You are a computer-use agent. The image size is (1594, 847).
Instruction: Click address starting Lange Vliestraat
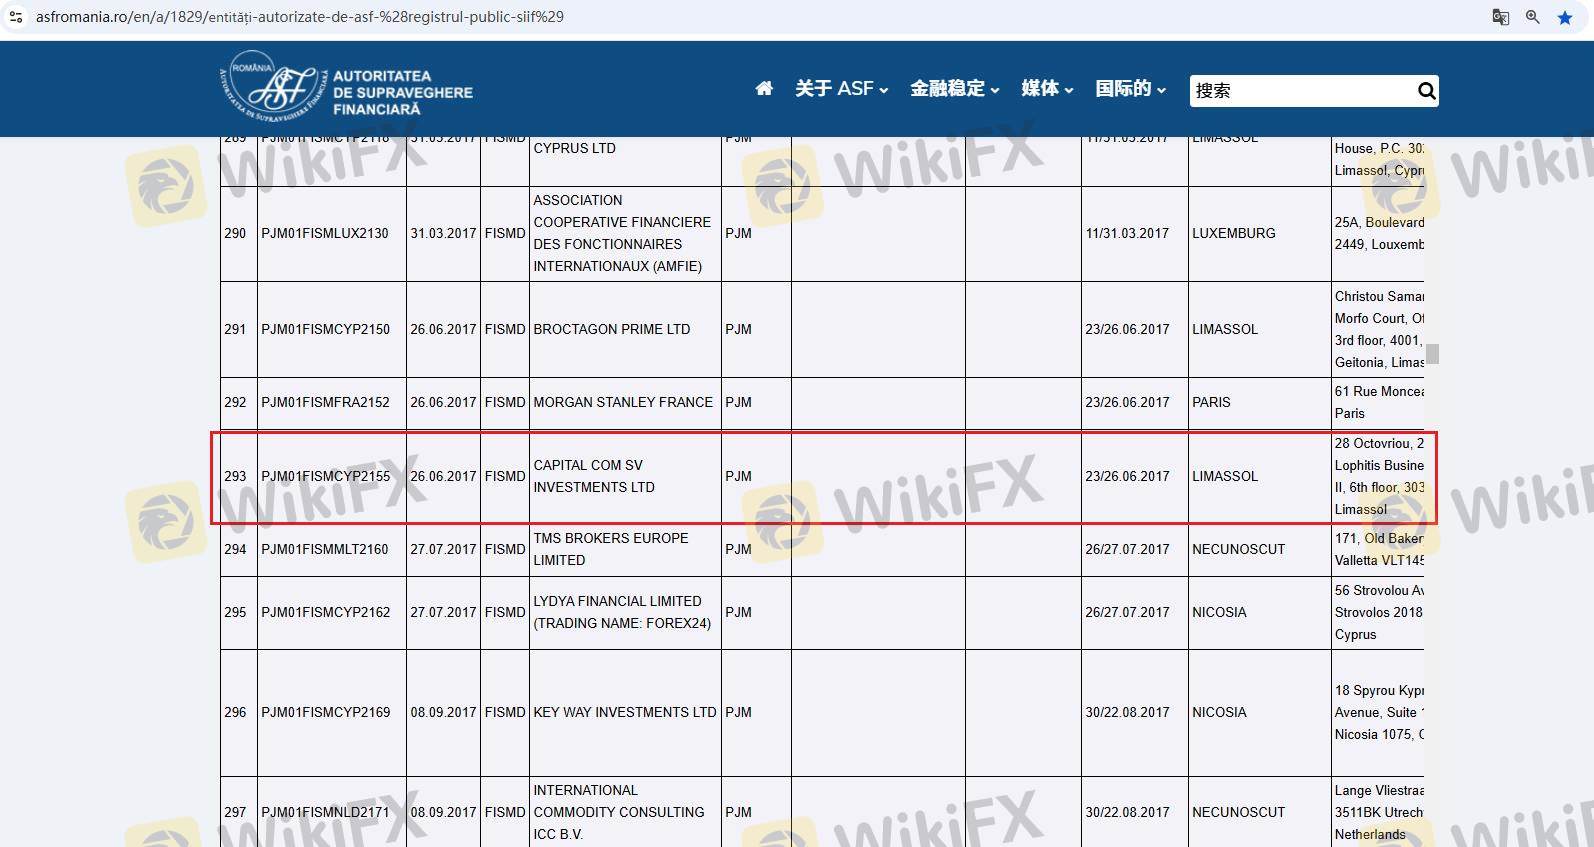tap(1379, 812)
